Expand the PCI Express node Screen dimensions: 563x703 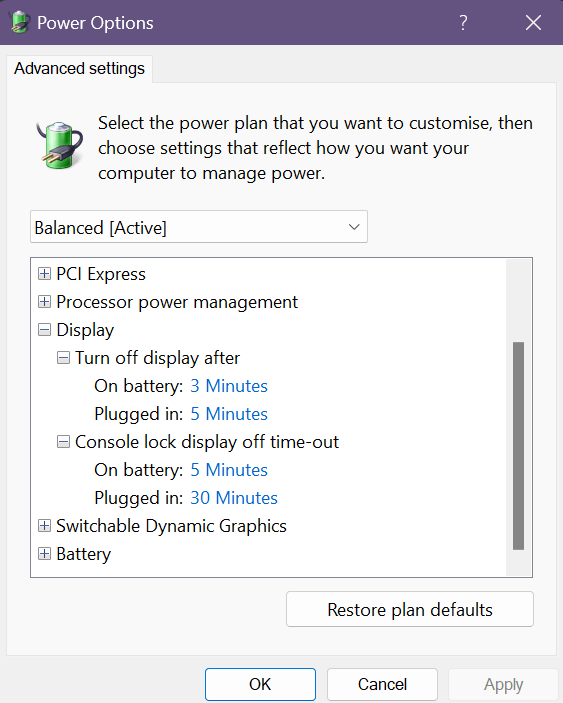tap(44, 273)
